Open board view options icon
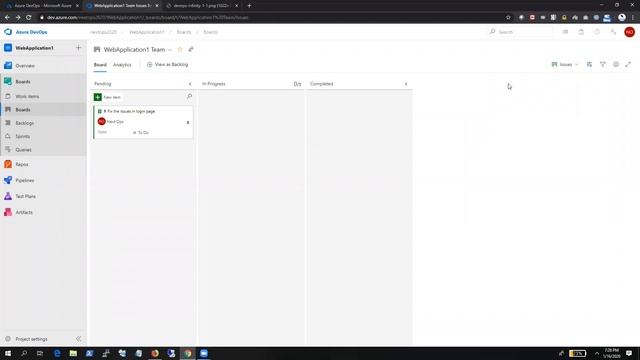This screenshot has height=360, width=640. point(589,64)
